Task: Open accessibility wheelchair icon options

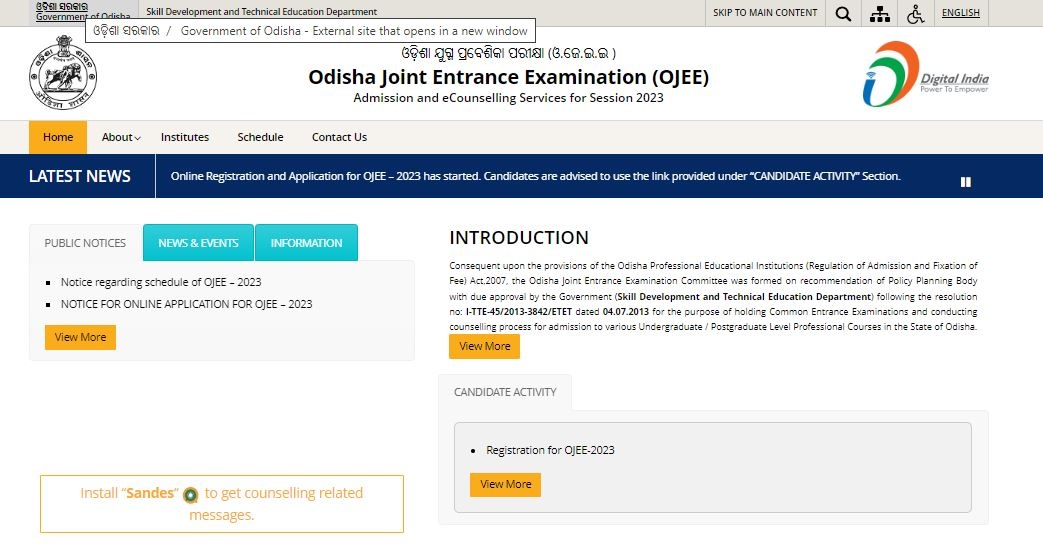Action: point(916,13)
